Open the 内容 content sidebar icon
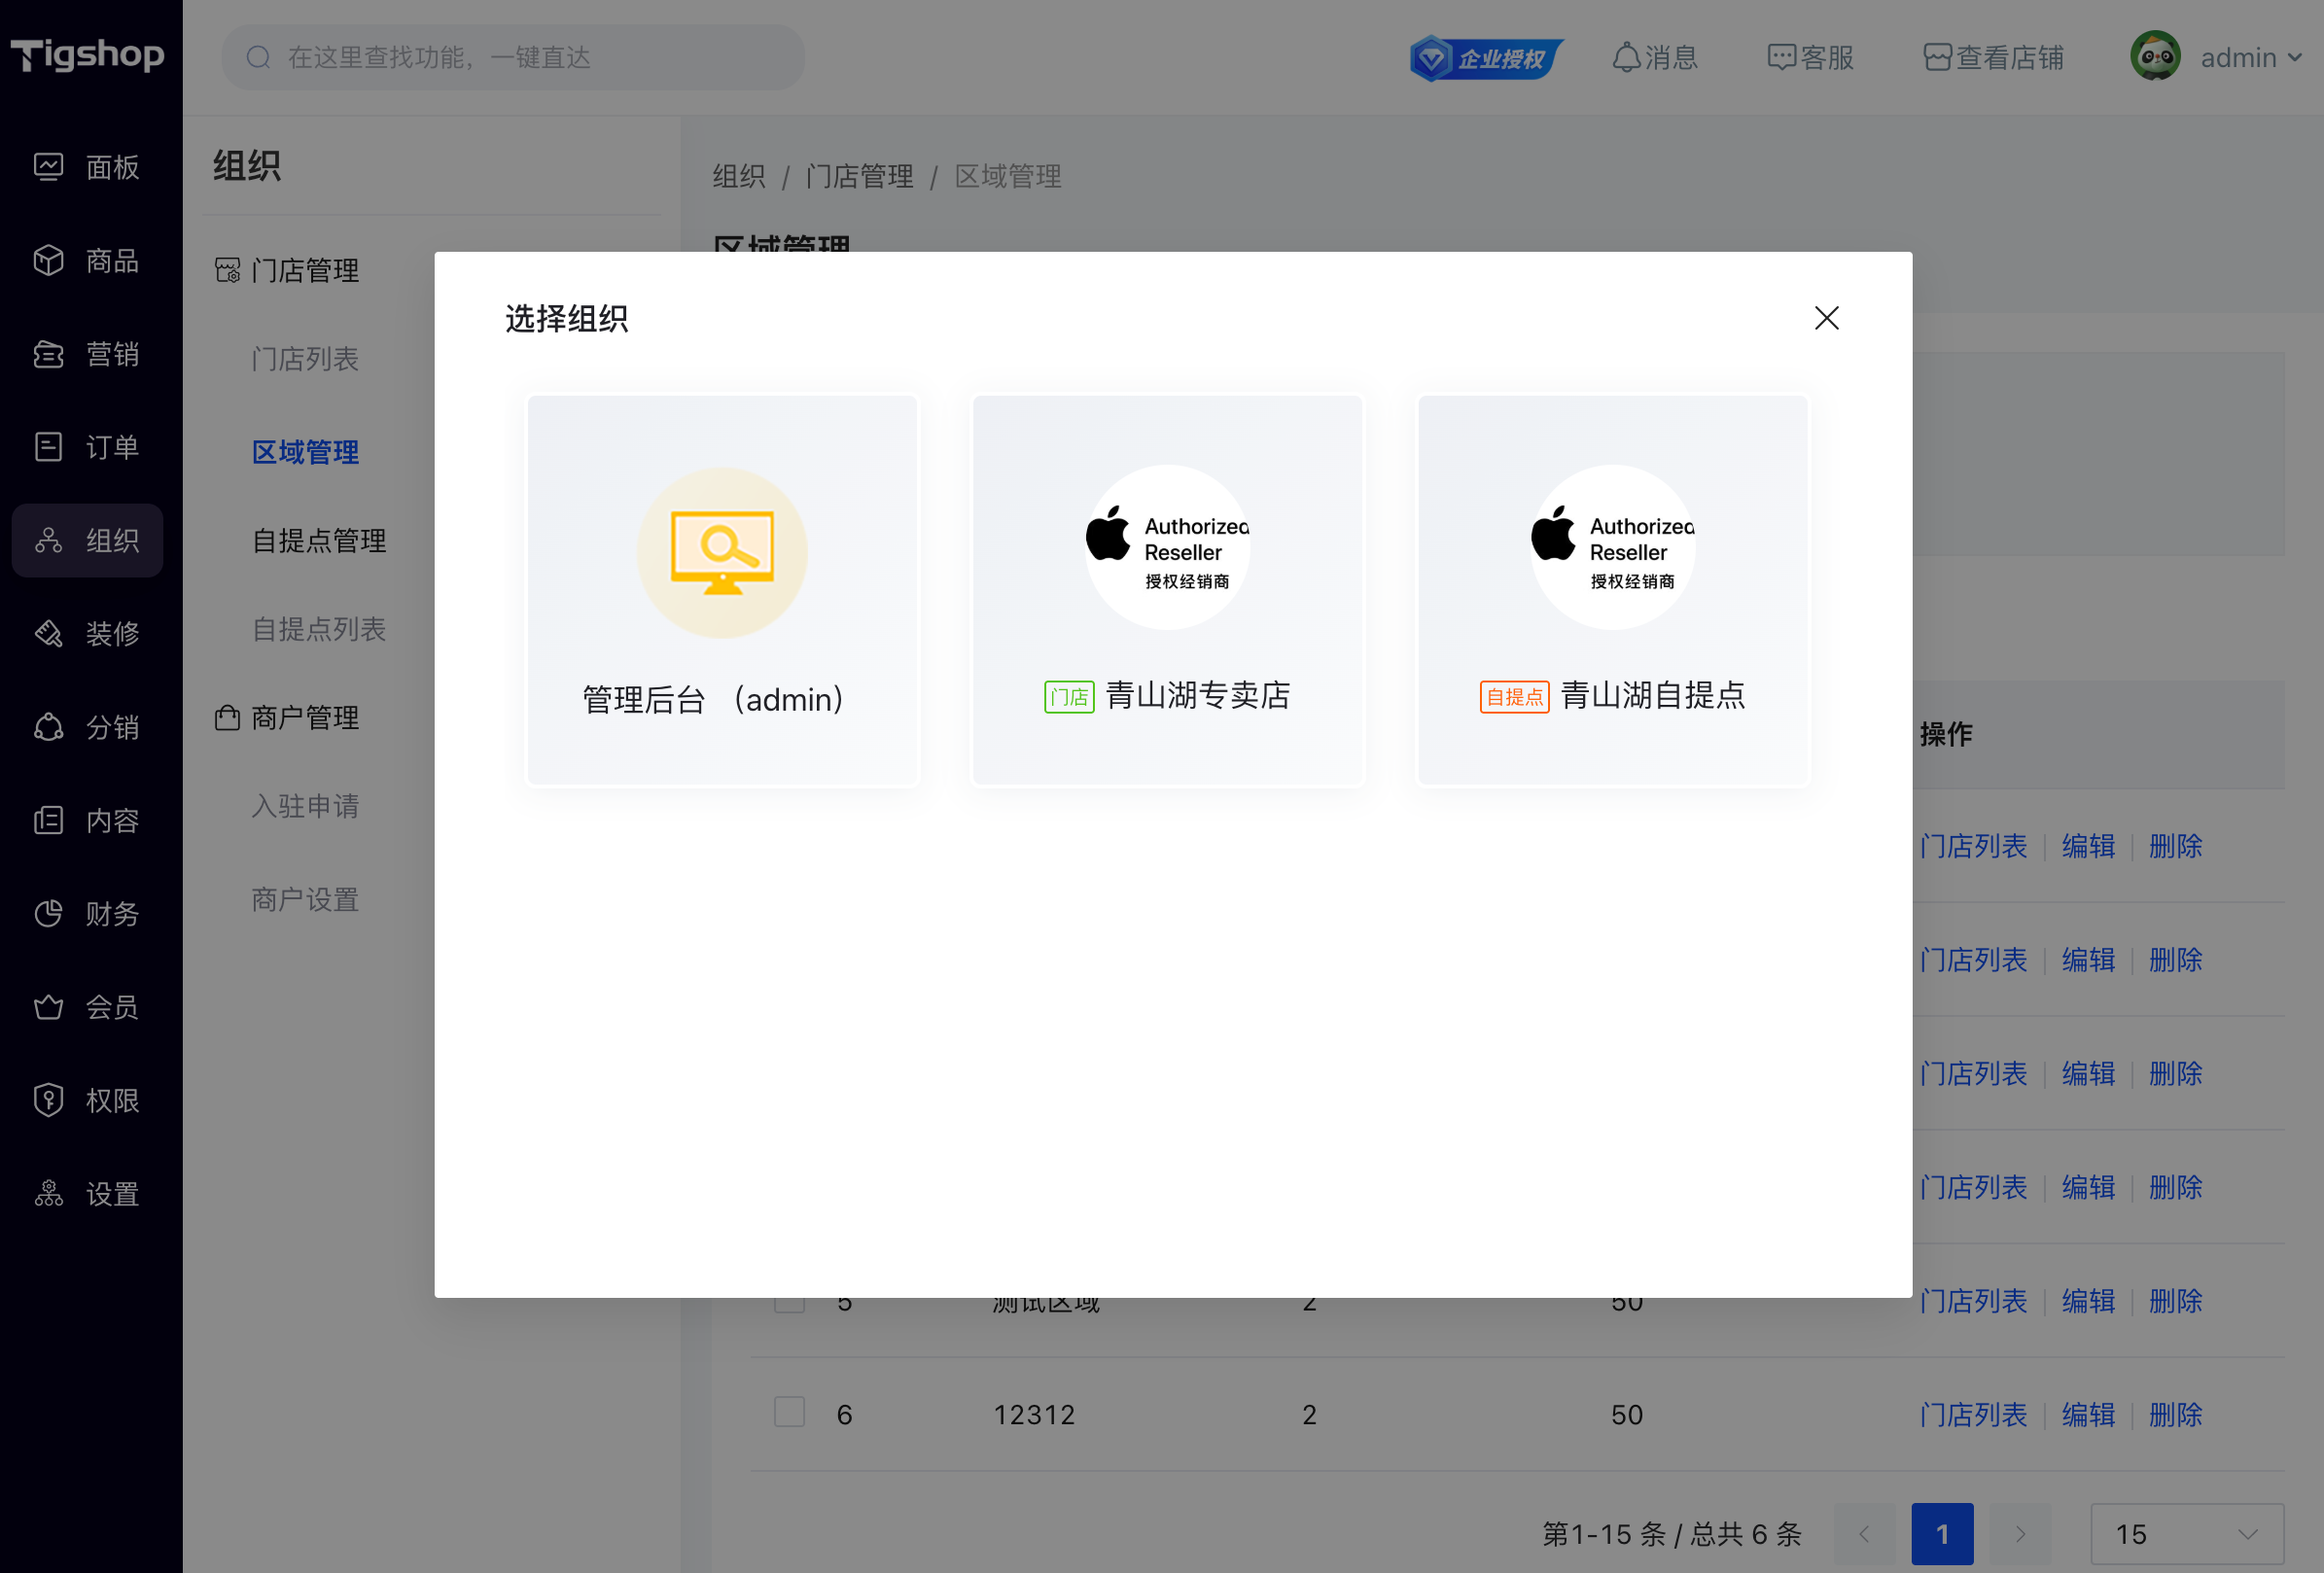This screenshot has width=2324, height=1573. 48,820
